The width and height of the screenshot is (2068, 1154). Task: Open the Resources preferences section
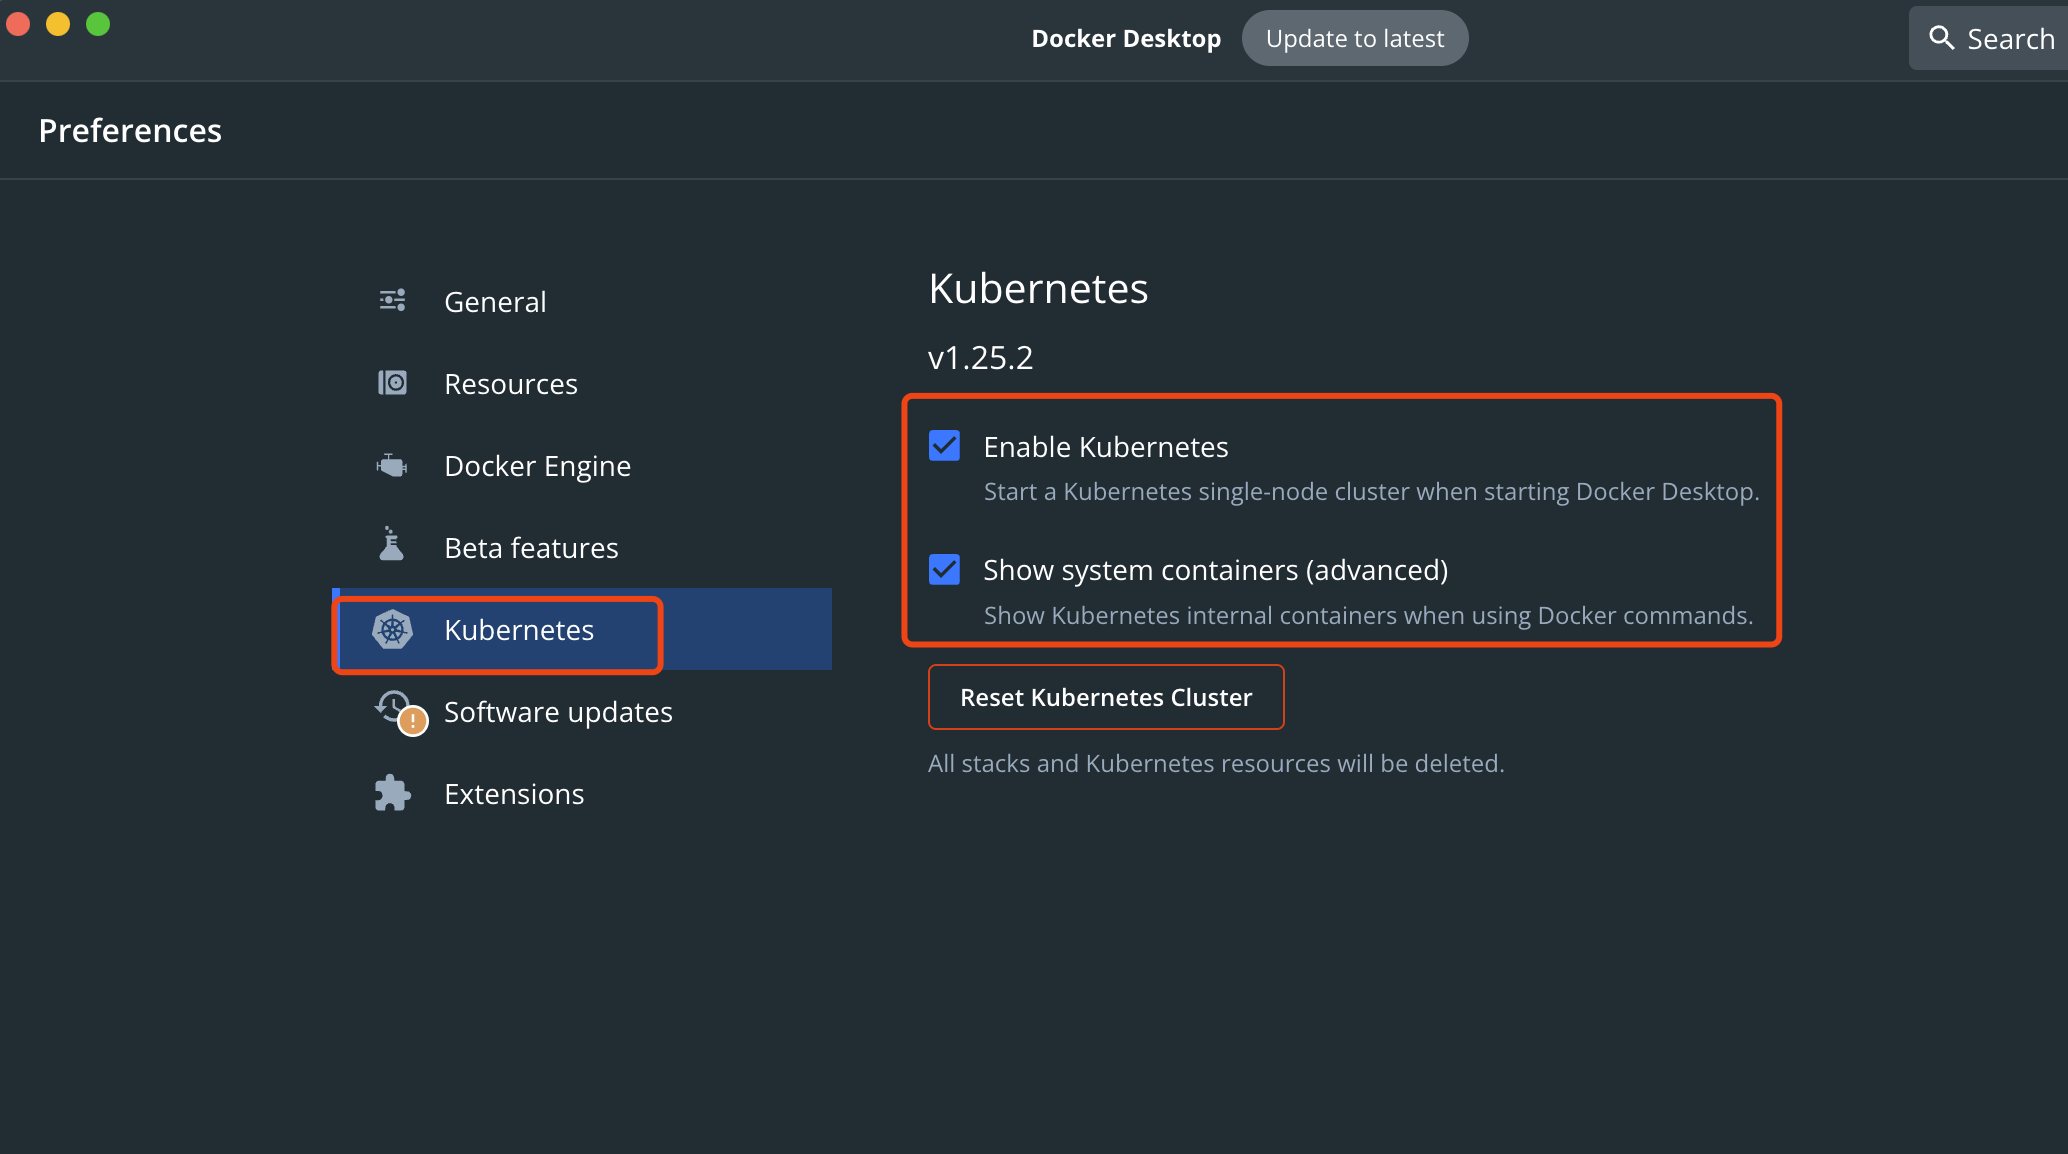[582, 383]
